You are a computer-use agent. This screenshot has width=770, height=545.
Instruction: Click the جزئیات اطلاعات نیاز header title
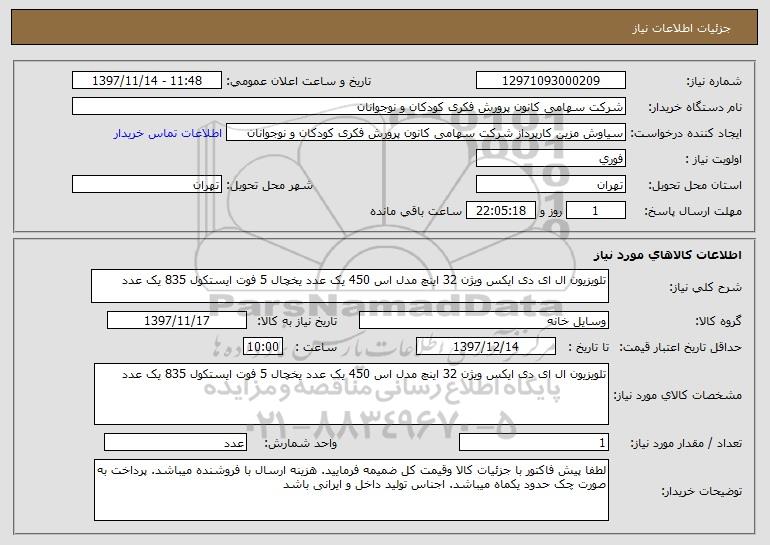point(681,28)
